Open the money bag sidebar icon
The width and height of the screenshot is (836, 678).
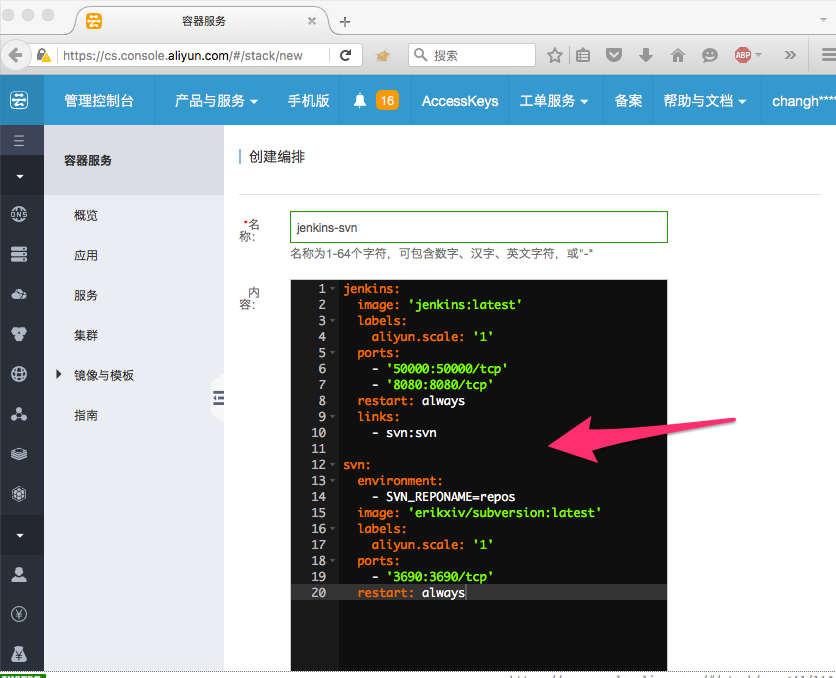(19, 653)
